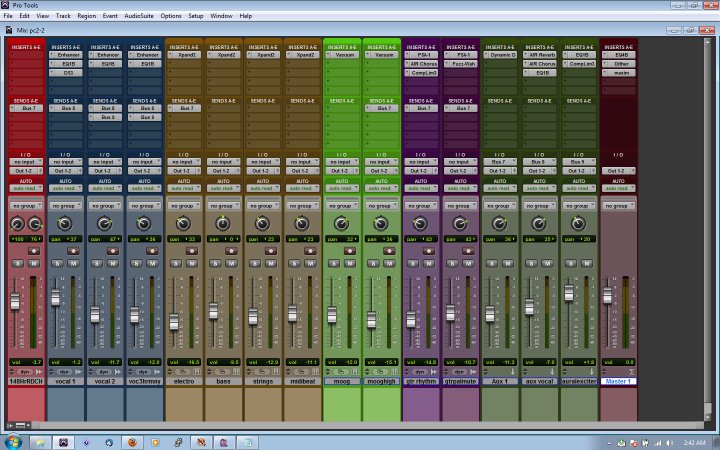Click pan knob on the Aux 1 channel

click(x=499, y=223)
